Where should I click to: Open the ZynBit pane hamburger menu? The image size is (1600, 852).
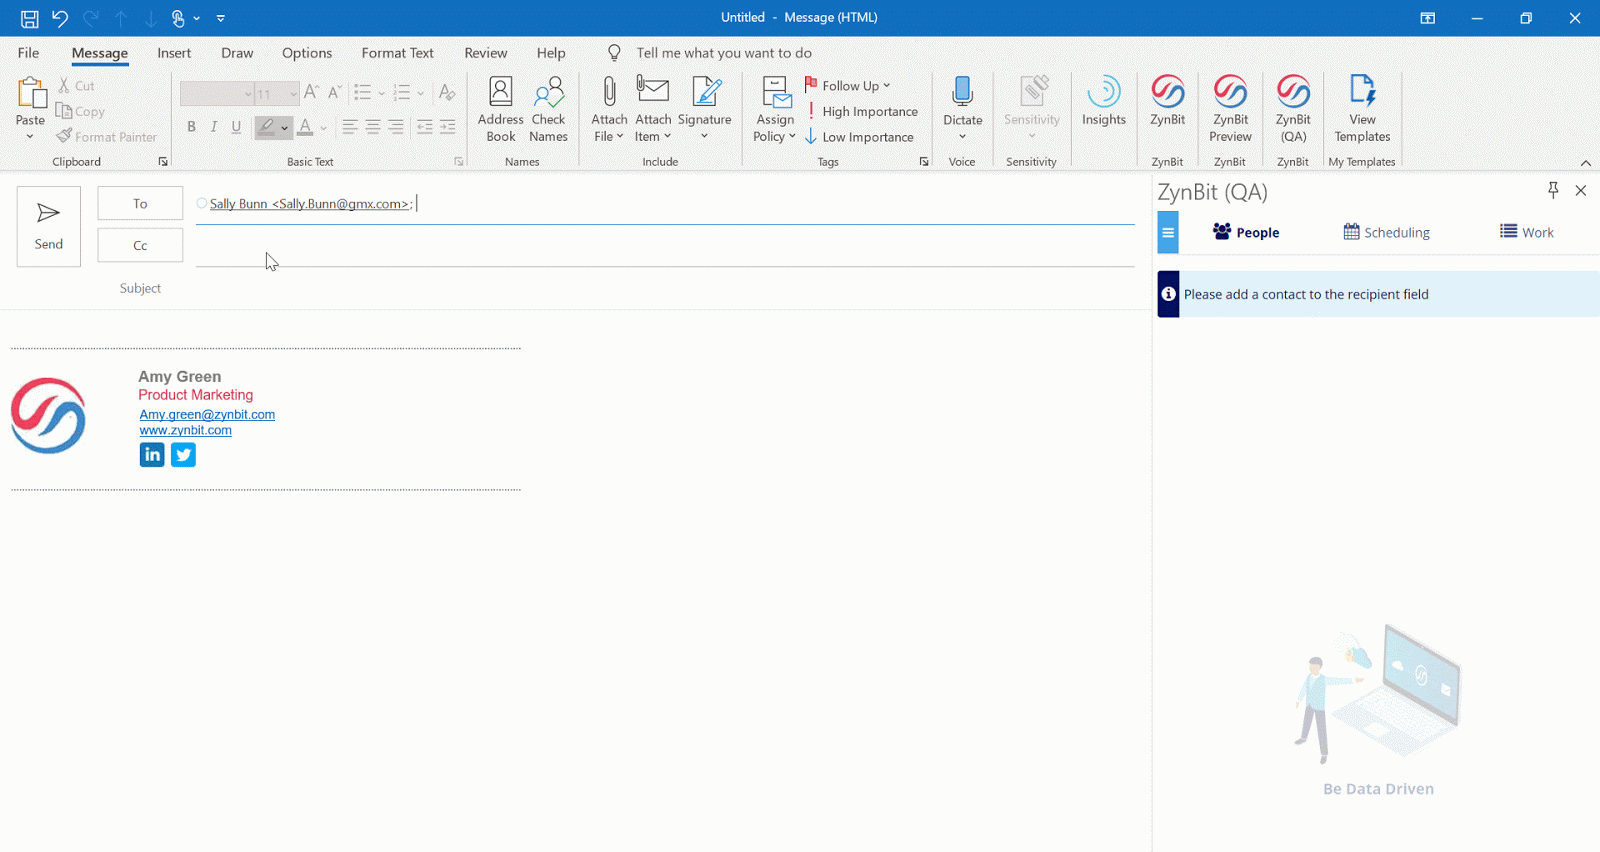click(1168, 232)
